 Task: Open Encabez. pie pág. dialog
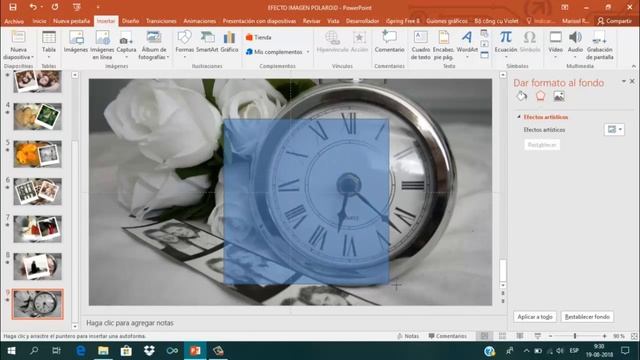pyautogui.click(x=443, y=46)
